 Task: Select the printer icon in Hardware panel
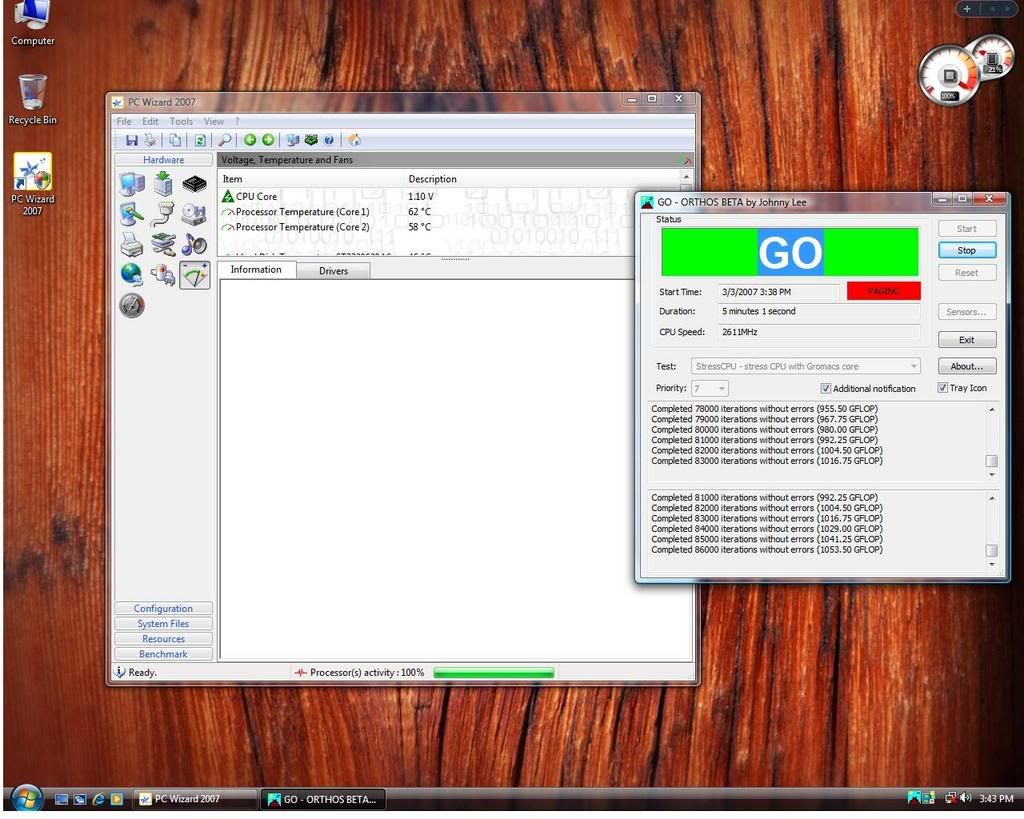coord(132,244)
